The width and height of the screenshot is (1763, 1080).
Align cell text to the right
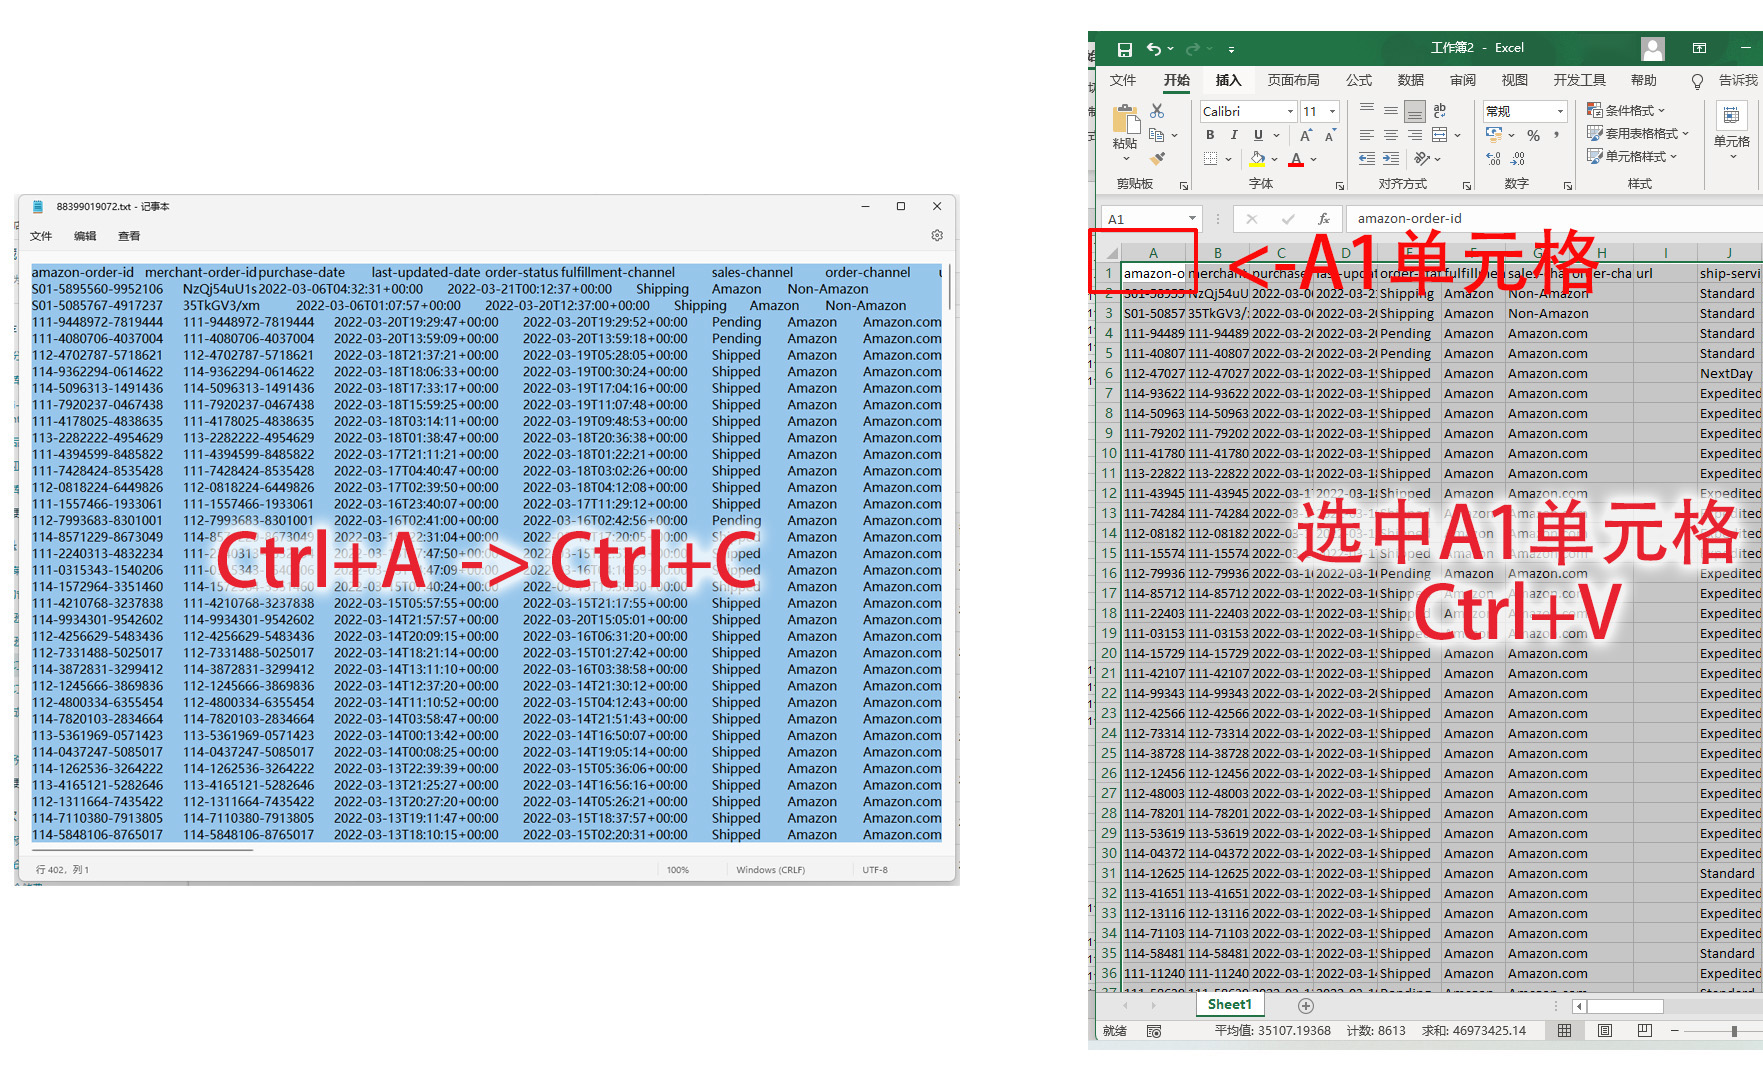tap(1415, 135)
